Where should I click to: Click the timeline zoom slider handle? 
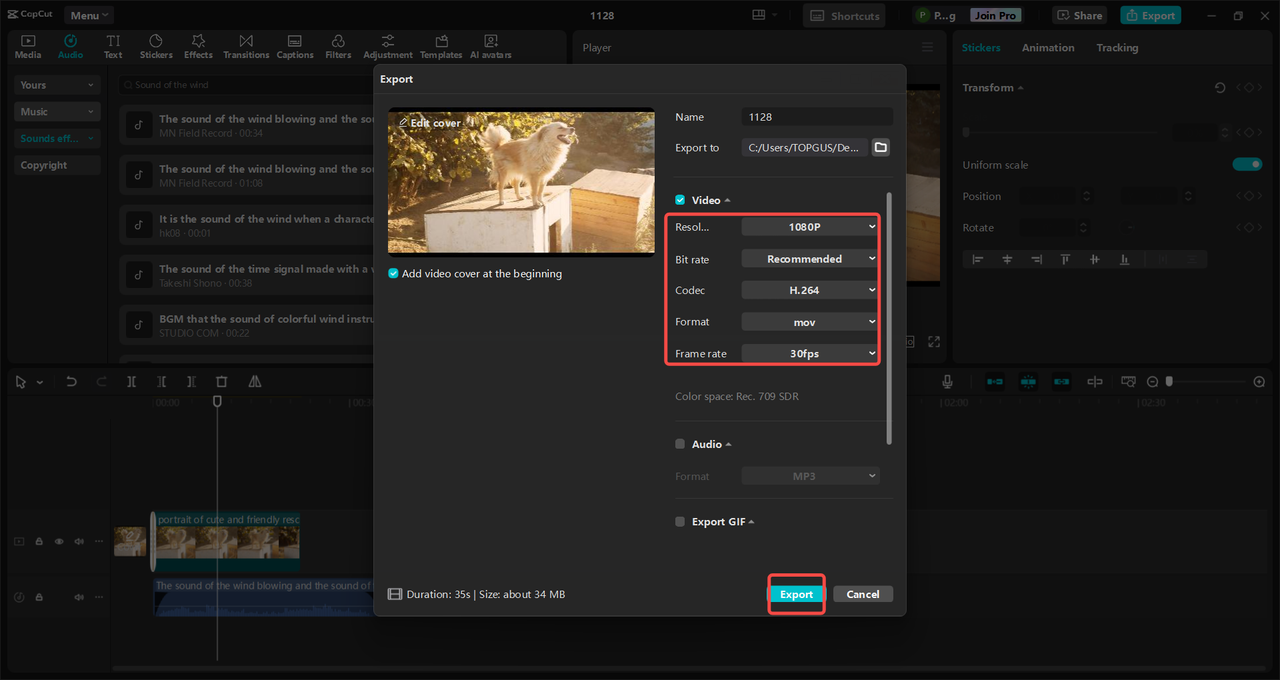coord(1169,382)
